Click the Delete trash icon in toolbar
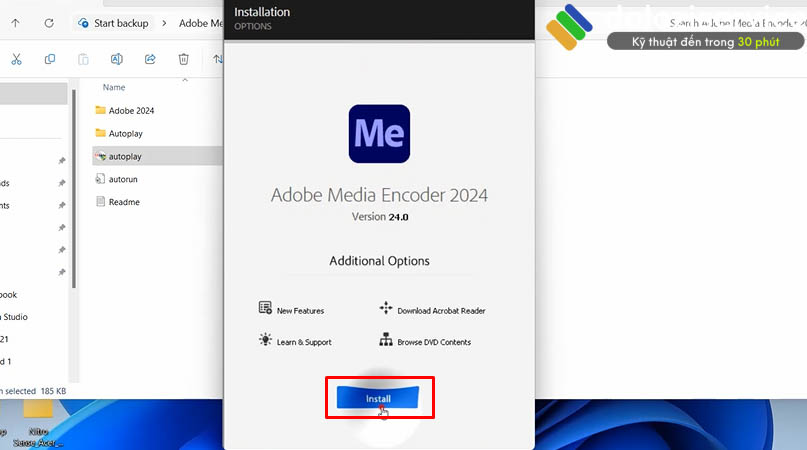This screenshot has height=450, width=807. tap(183, 59)
